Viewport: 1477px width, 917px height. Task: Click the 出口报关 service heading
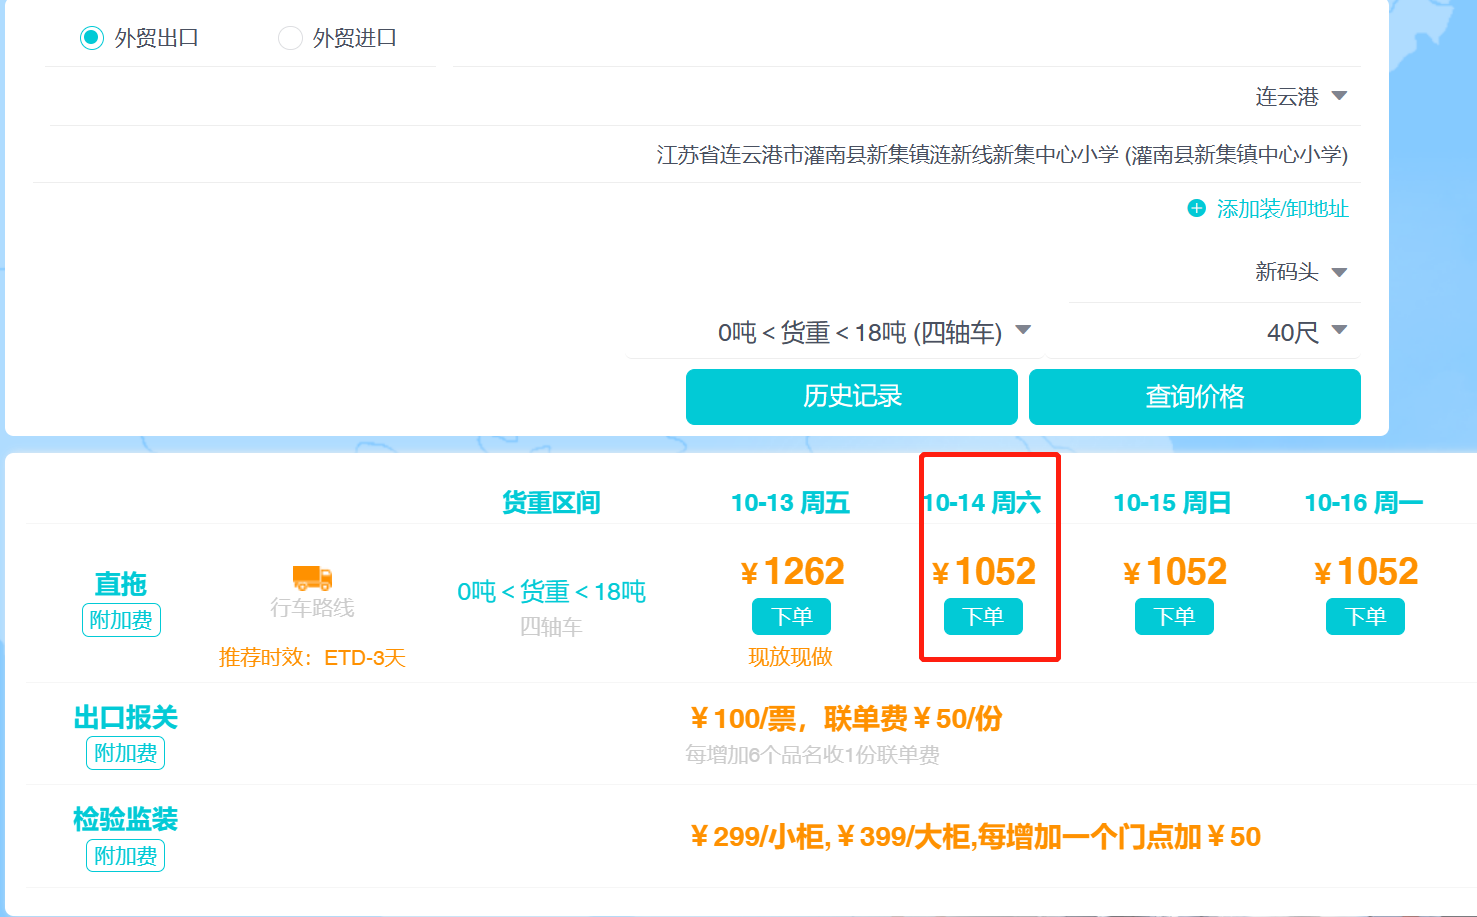tap(125, 717)
